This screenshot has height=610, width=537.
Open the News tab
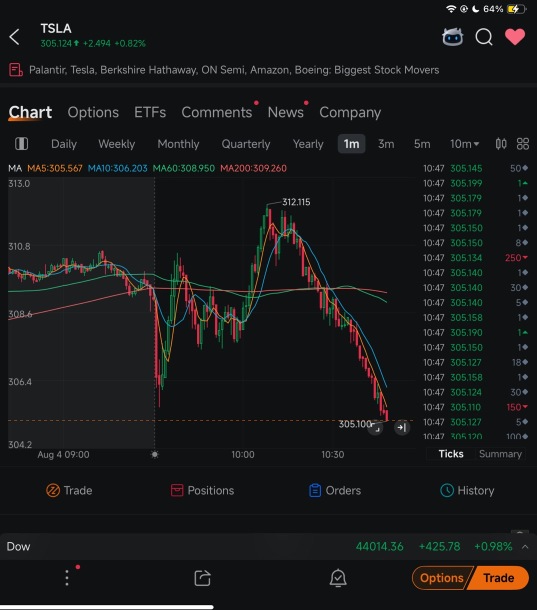click(286, 112)
